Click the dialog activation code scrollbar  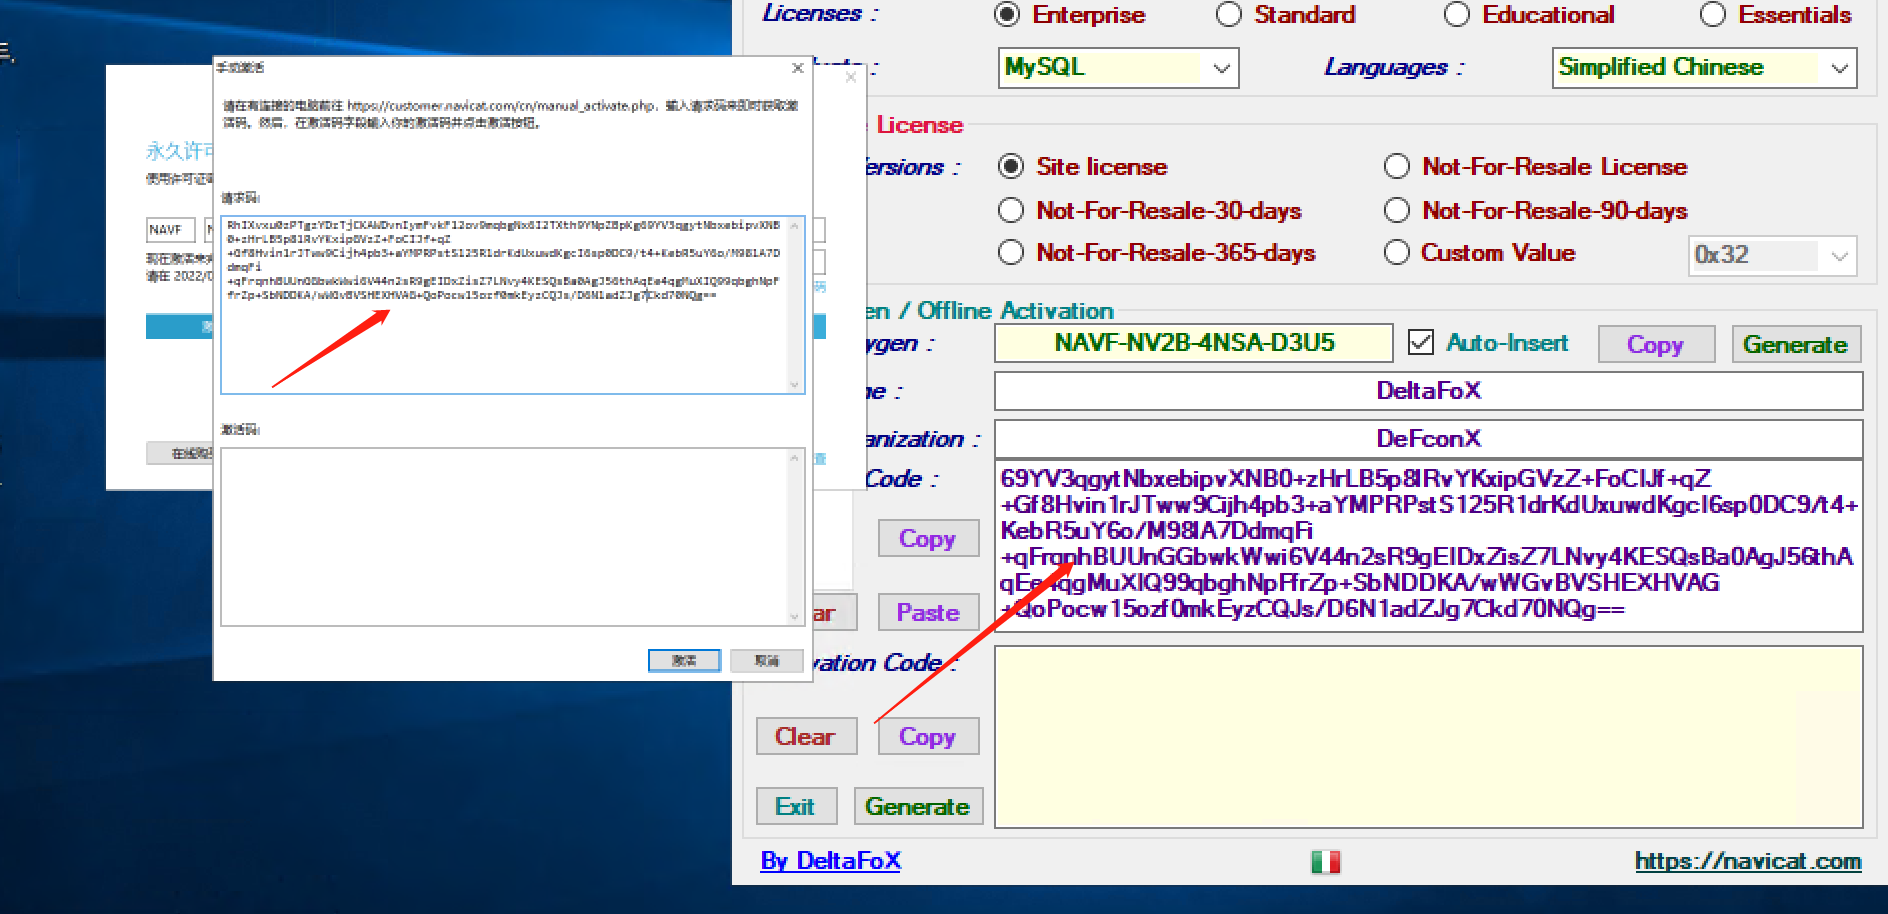(795, 537)
